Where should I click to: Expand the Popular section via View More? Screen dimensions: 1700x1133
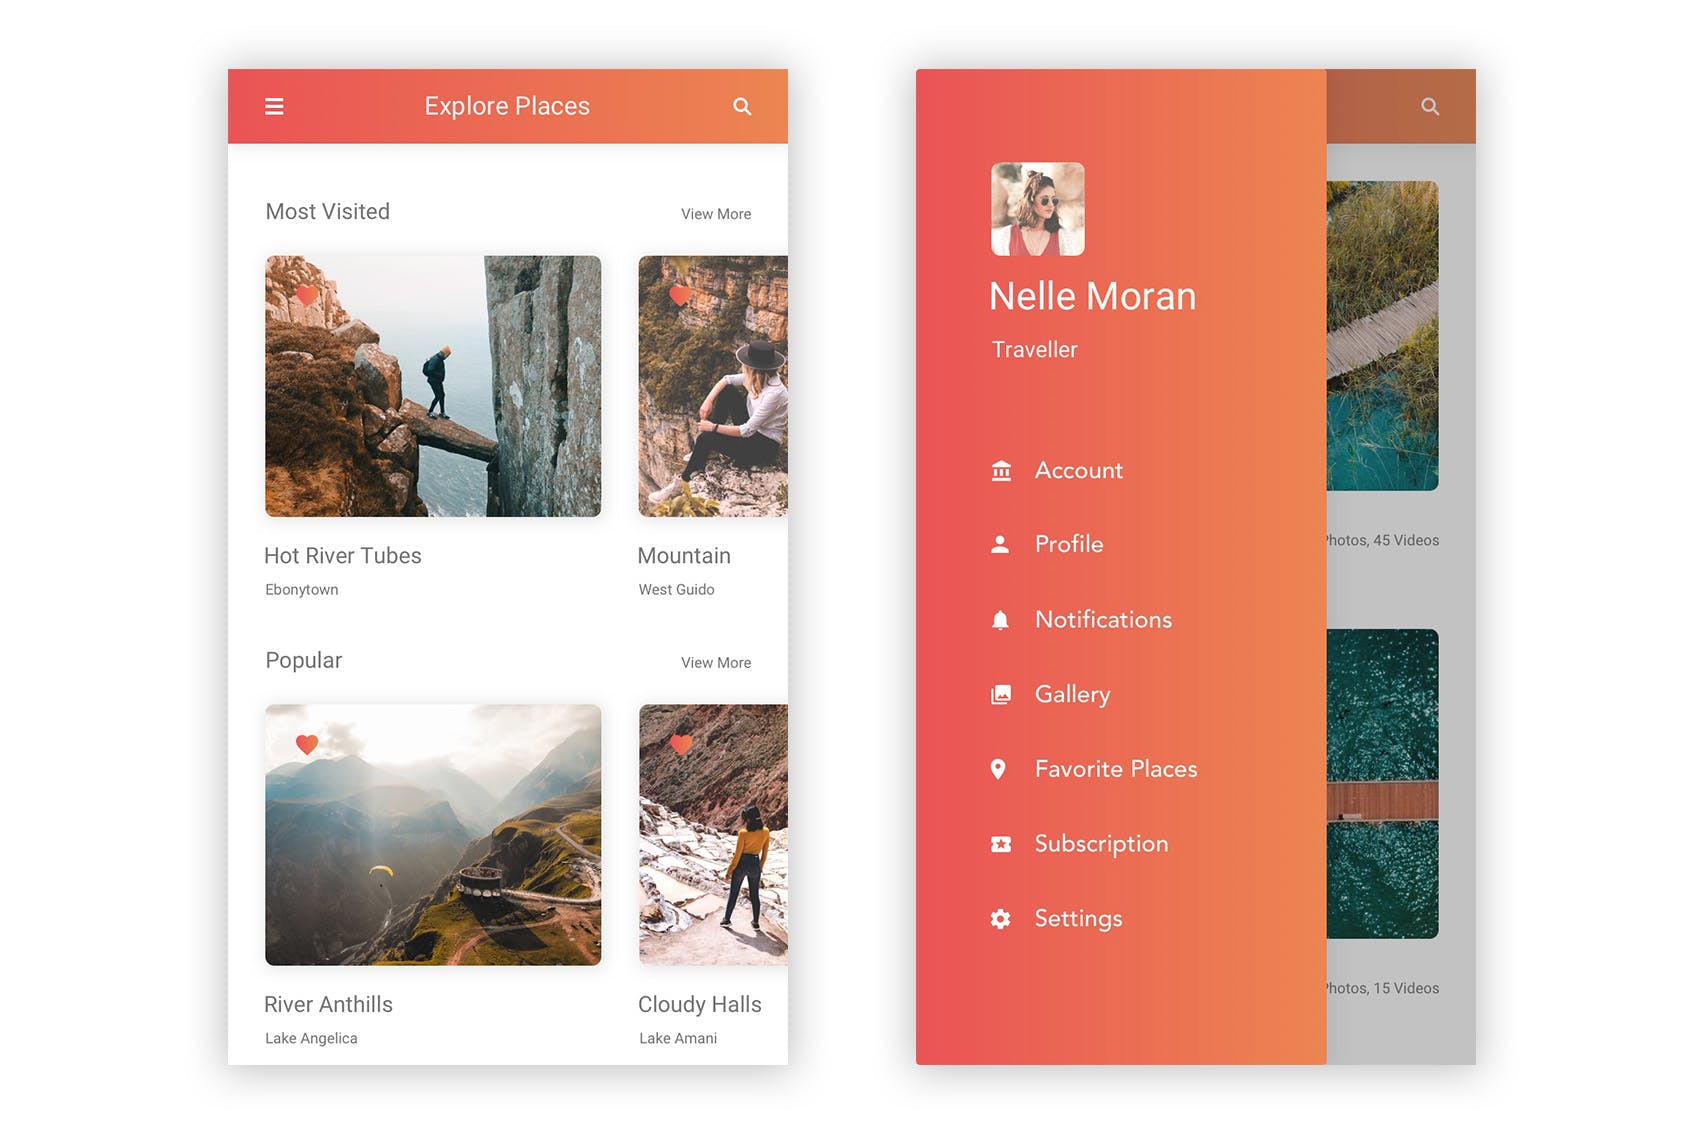(x=716, y=662)
